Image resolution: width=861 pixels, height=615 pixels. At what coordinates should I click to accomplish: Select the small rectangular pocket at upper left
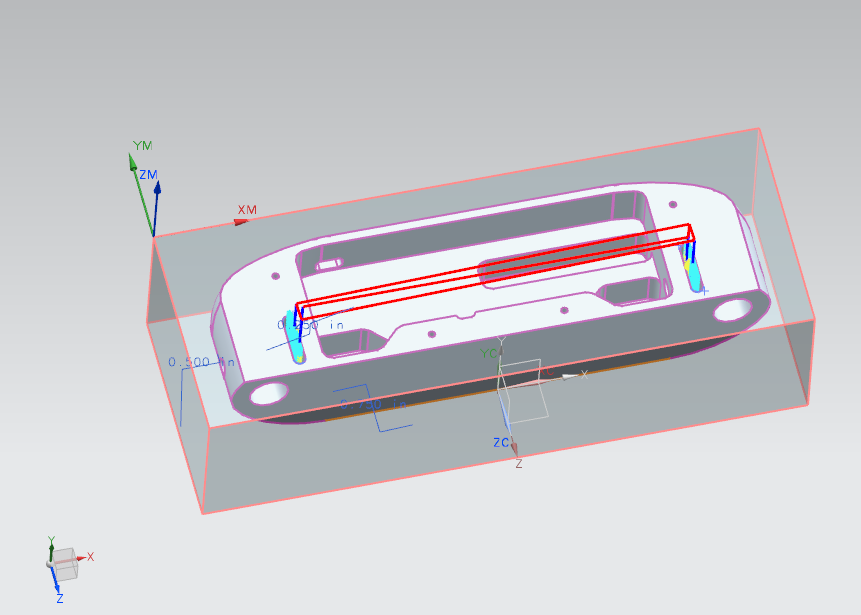(x=331, y=264)
